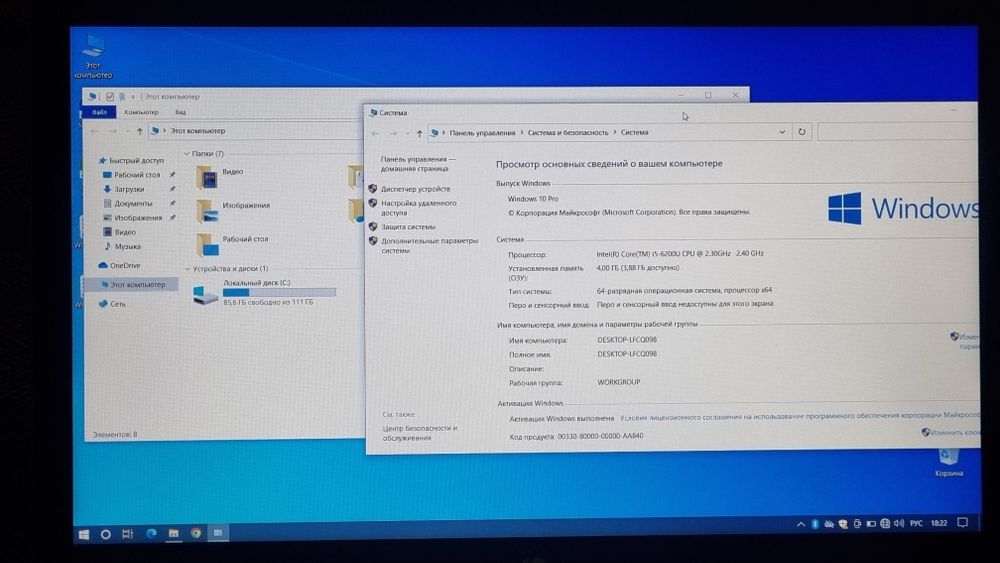The height and width of the screenshot is (563, 1000).
Task: Launch Microsoft Edge from the taskbar
Action: (x=151, y=533)
